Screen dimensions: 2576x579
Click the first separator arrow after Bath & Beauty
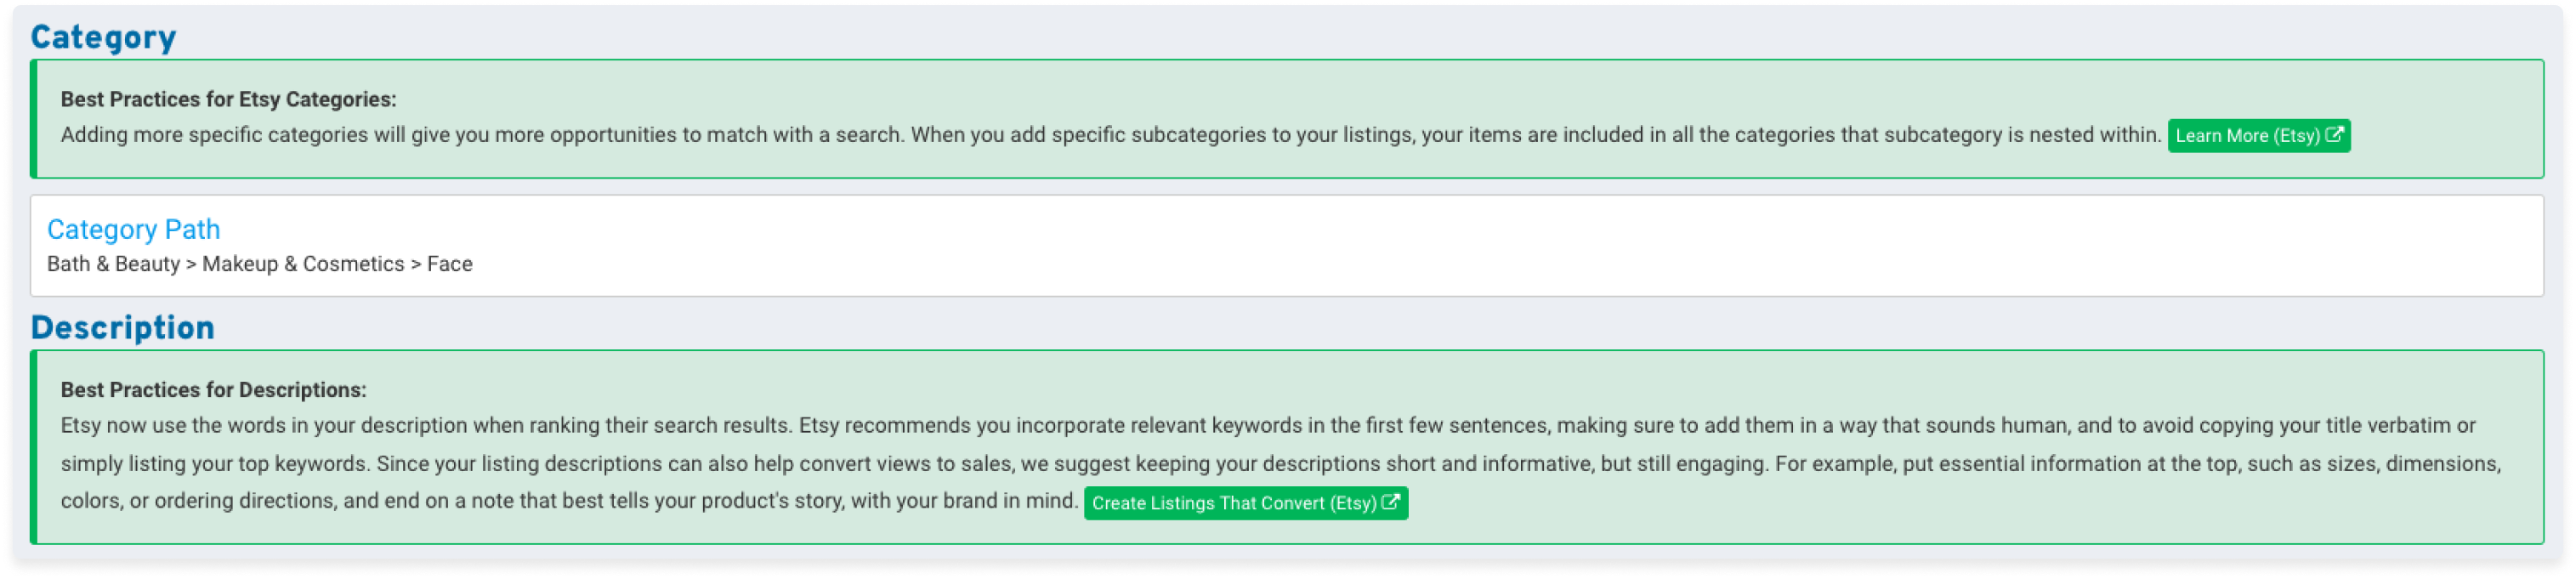pos(191,265)
